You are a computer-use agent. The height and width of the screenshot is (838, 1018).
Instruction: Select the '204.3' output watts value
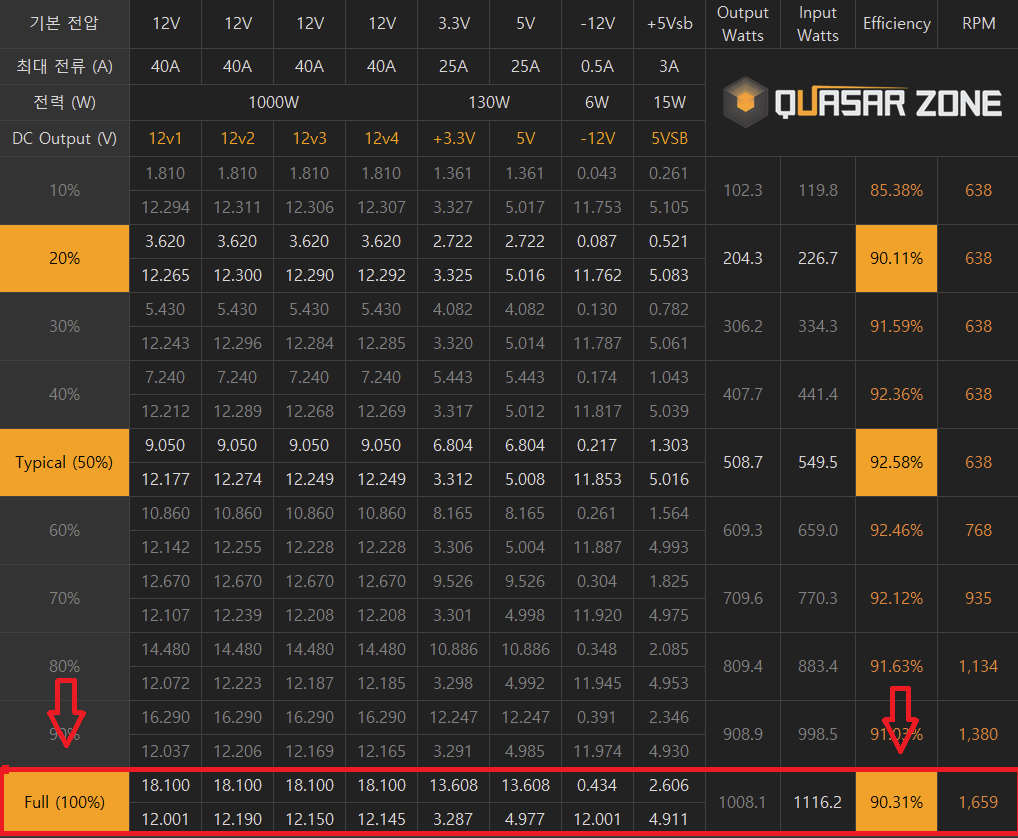[x=743, y=258]
